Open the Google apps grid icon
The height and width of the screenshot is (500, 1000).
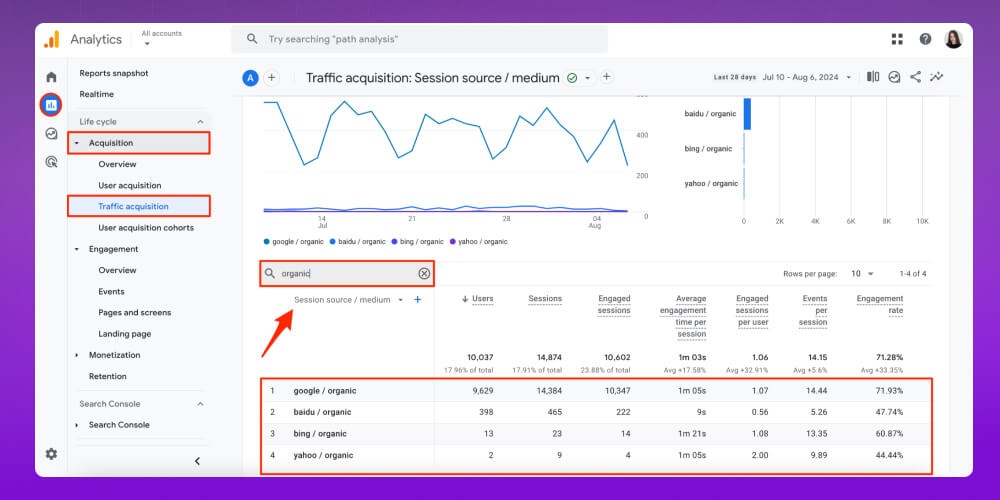[897, 39]
